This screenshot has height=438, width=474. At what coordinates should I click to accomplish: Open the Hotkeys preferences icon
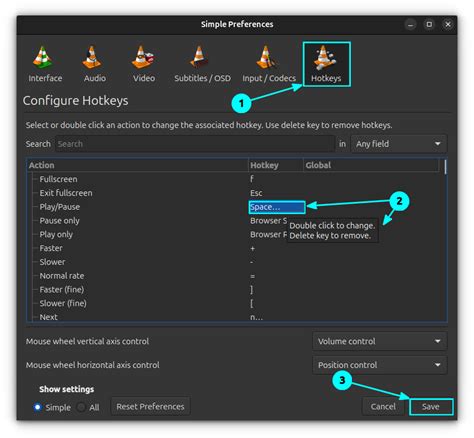click(x=326, y=64)
